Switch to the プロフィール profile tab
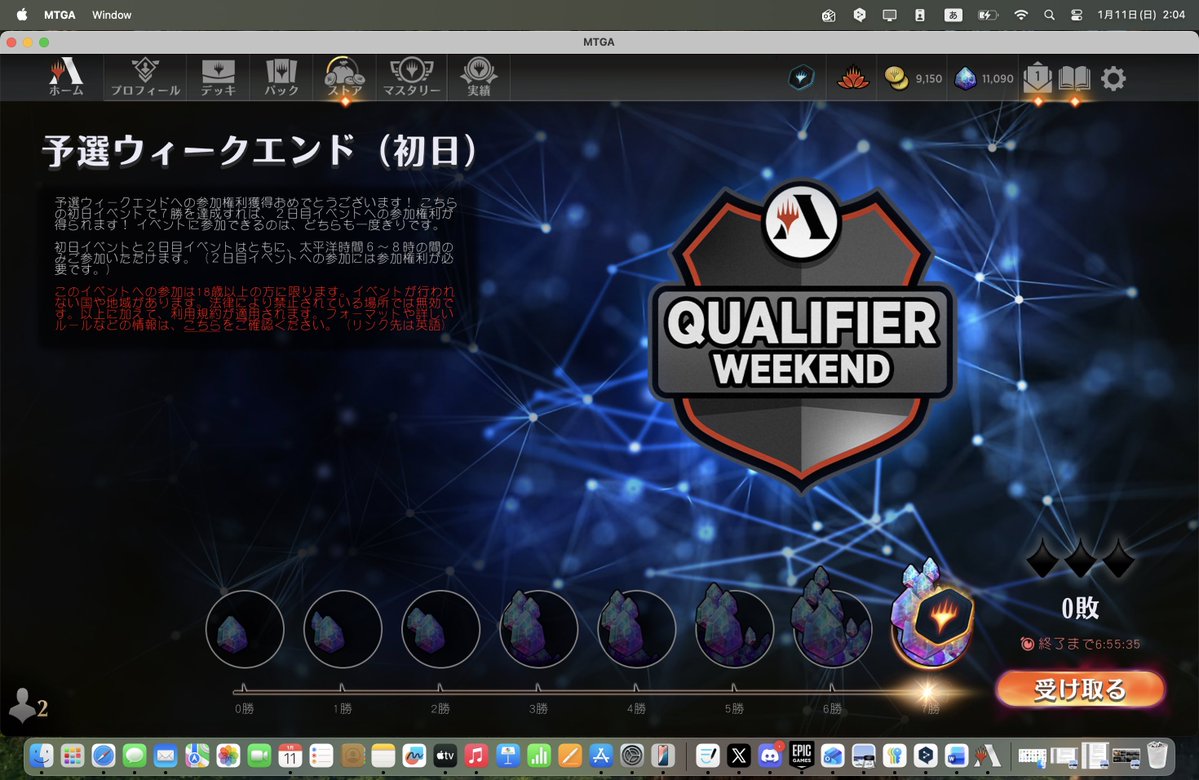Screen dimensions: 1199x780 pos(145,77)
